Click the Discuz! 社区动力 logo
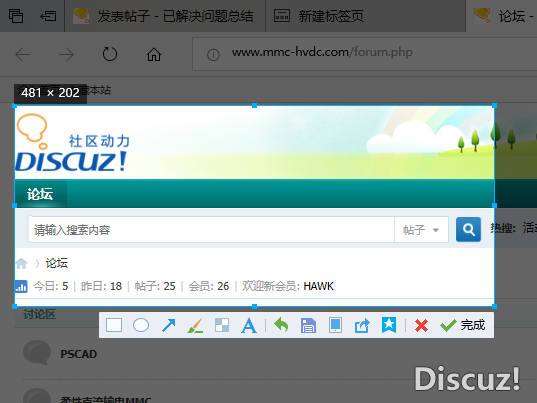This screenshot has height=403, width=537. click(x=73, y=143)
